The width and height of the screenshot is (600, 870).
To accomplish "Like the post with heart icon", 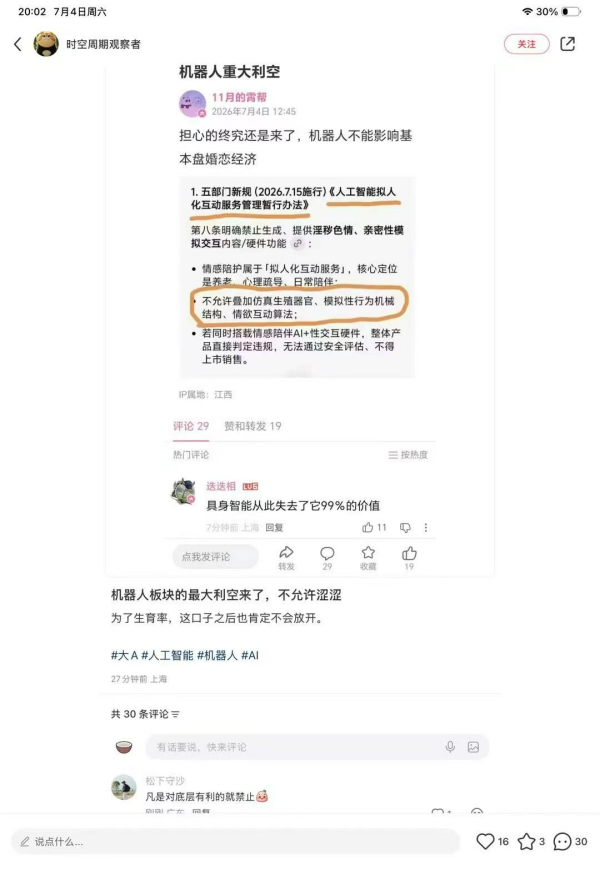I will coord(485,841).
